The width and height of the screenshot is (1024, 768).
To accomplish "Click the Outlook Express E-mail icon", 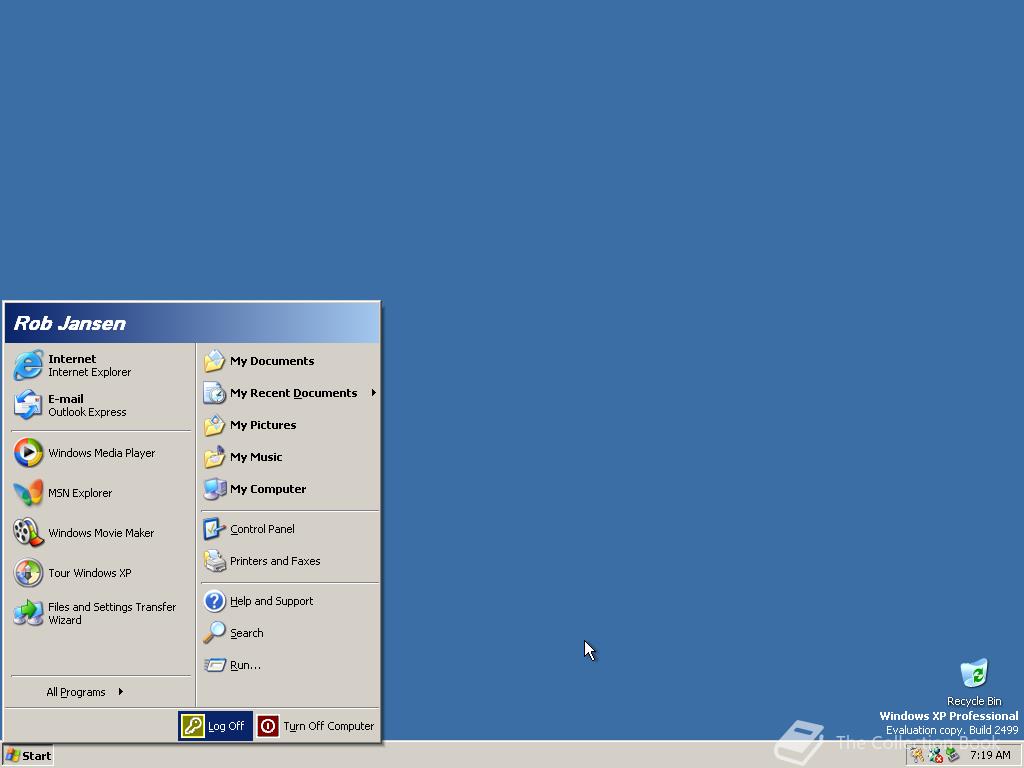I will coord(28,405).
